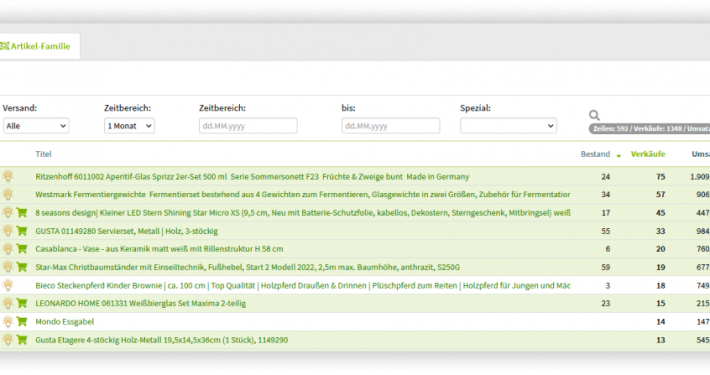Click lightbulb icon beside Bieco Steckenpferd
Image resolution: width=710 pixels, height=375 pixels.
click(x=8, y=285)
